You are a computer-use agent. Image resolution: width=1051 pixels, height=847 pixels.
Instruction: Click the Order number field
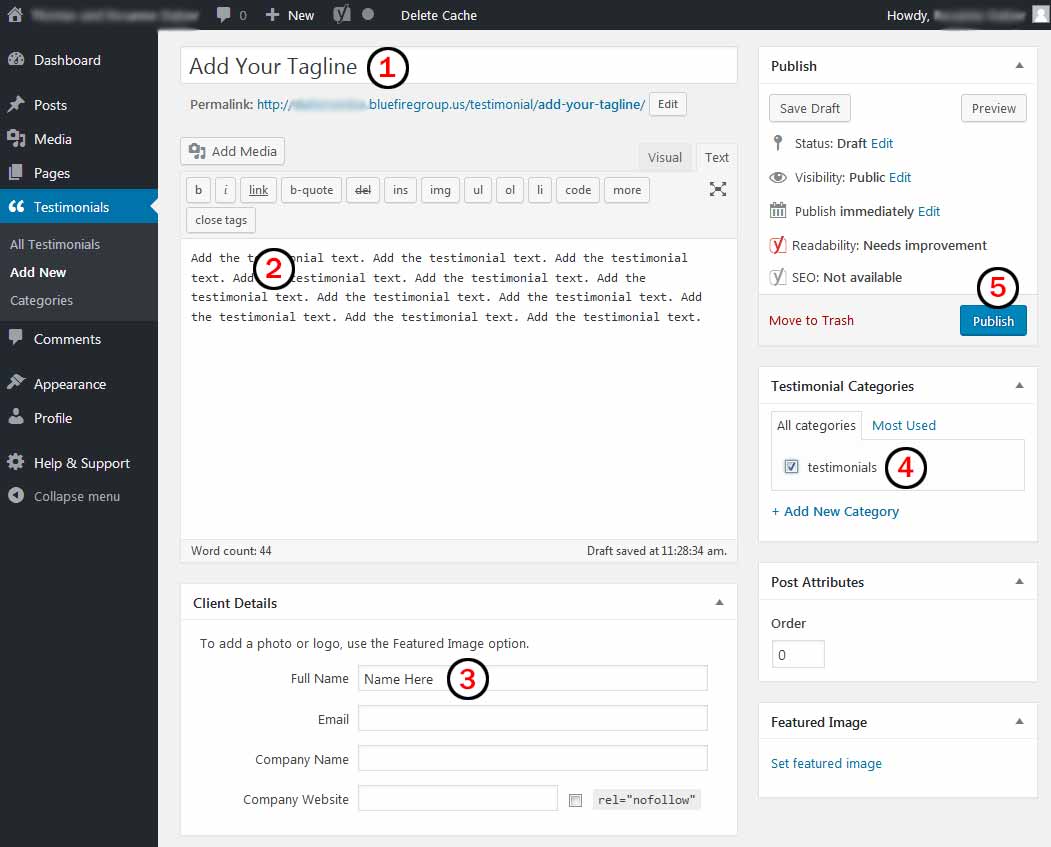[798, 654]
